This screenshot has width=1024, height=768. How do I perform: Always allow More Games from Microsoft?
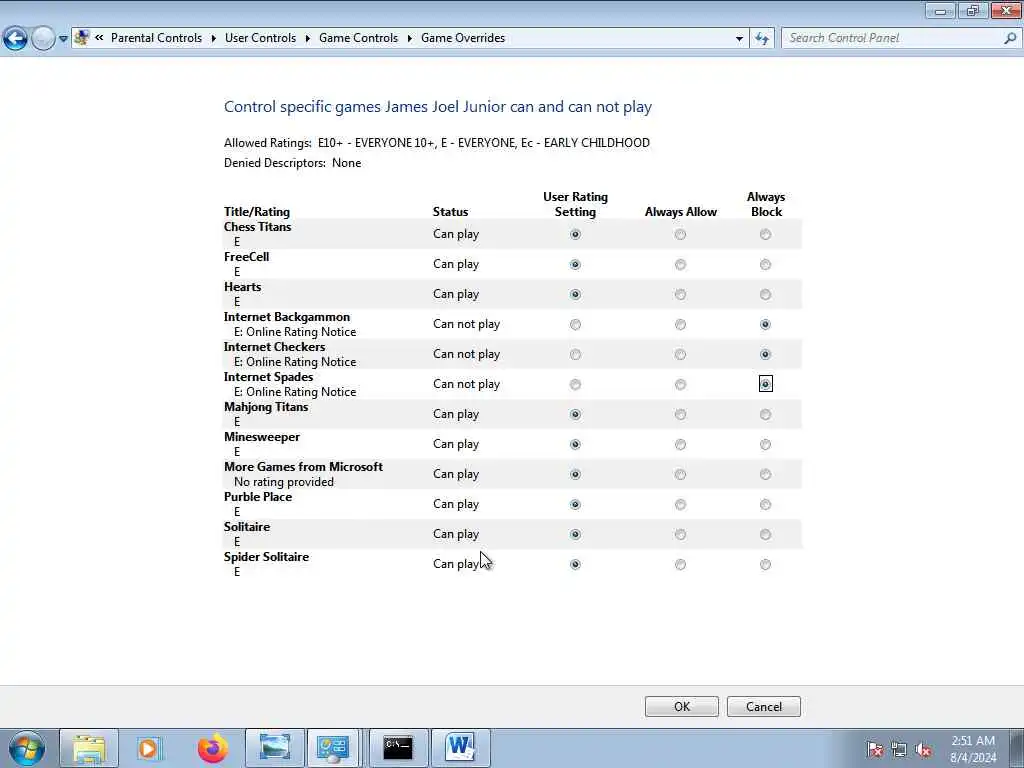coord(680,475)
